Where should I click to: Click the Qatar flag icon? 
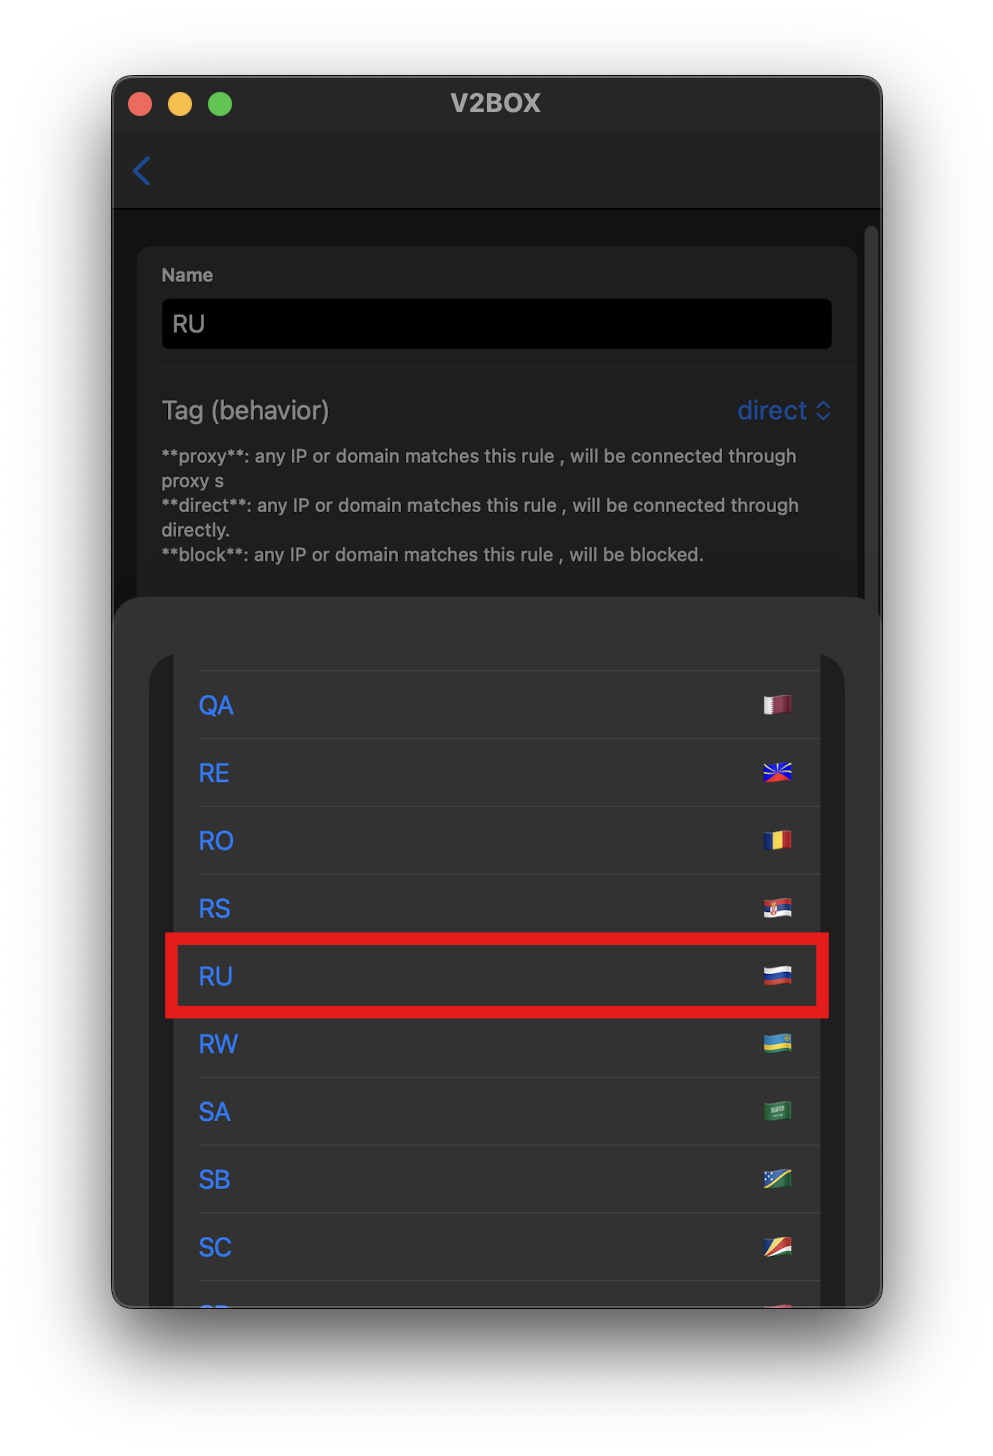(777, 705)
